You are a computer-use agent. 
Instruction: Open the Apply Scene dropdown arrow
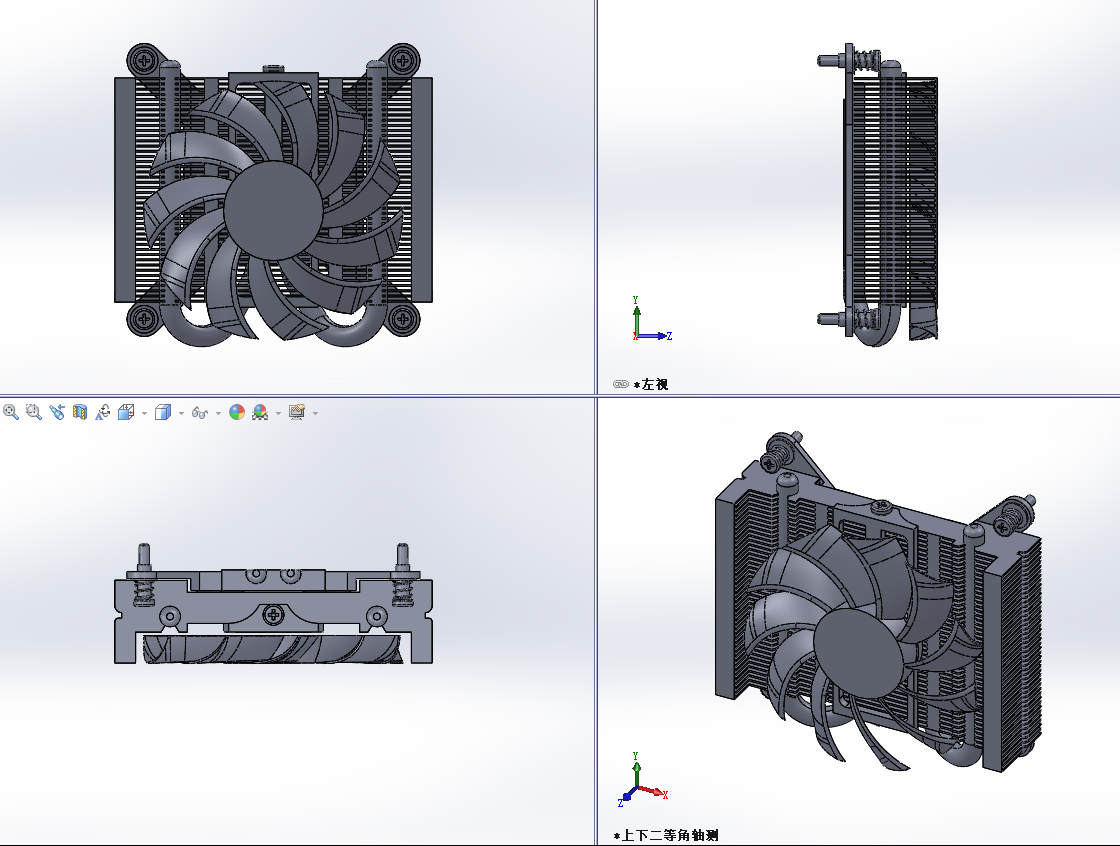click(x=279, y=413)
